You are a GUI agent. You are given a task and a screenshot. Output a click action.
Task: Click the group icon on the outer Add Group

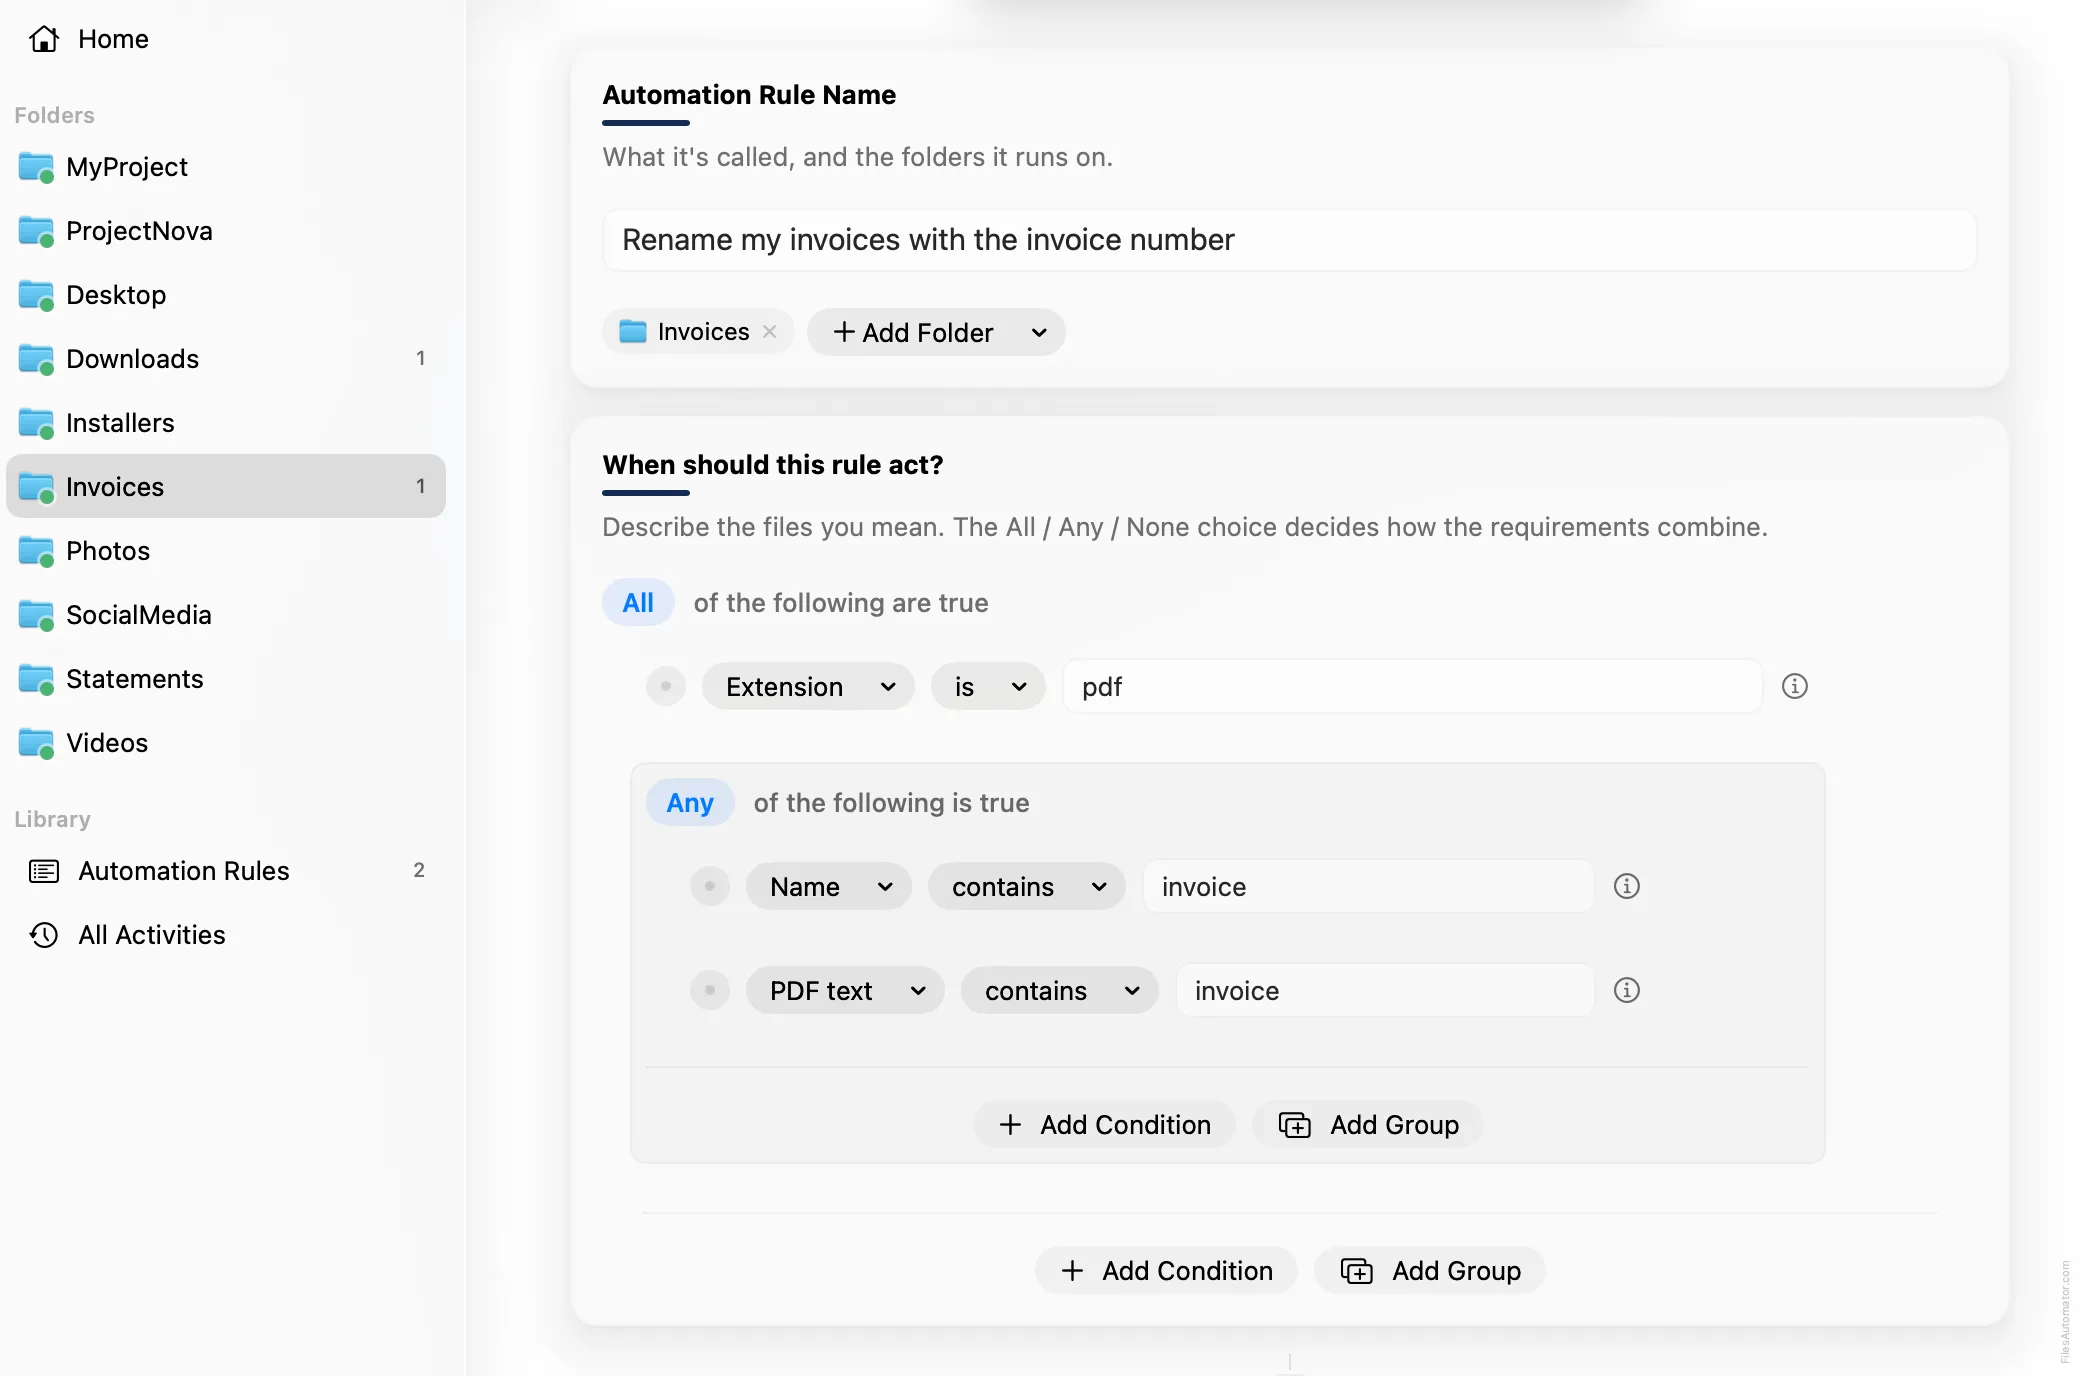tap(1357, 1271)
